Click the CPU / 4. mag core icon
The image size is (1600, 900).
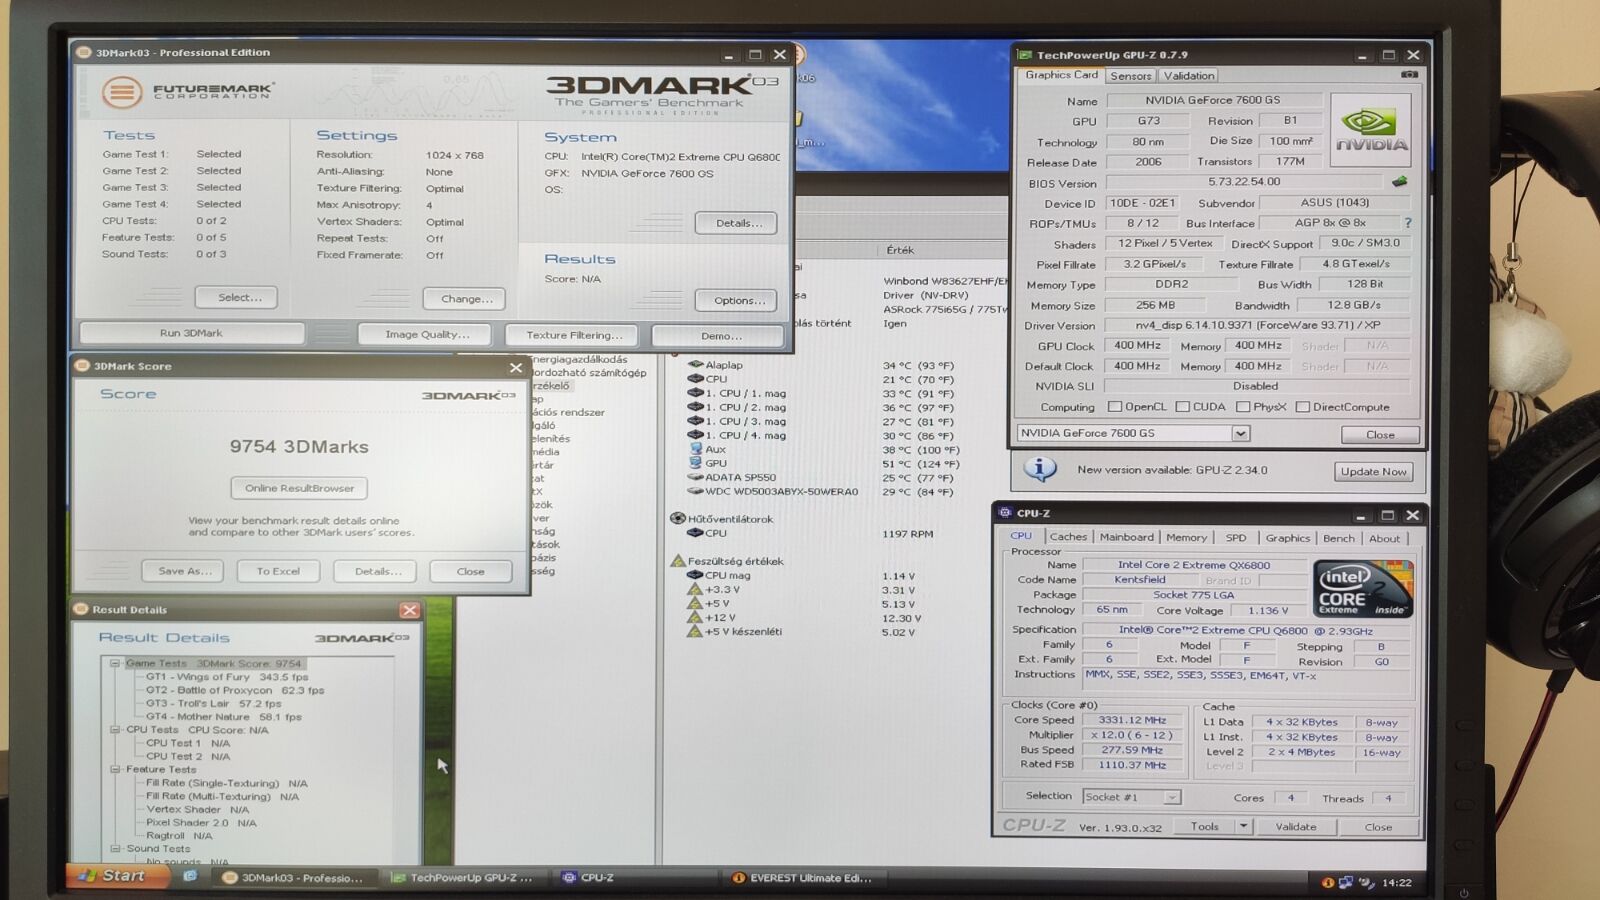point(695,435)
